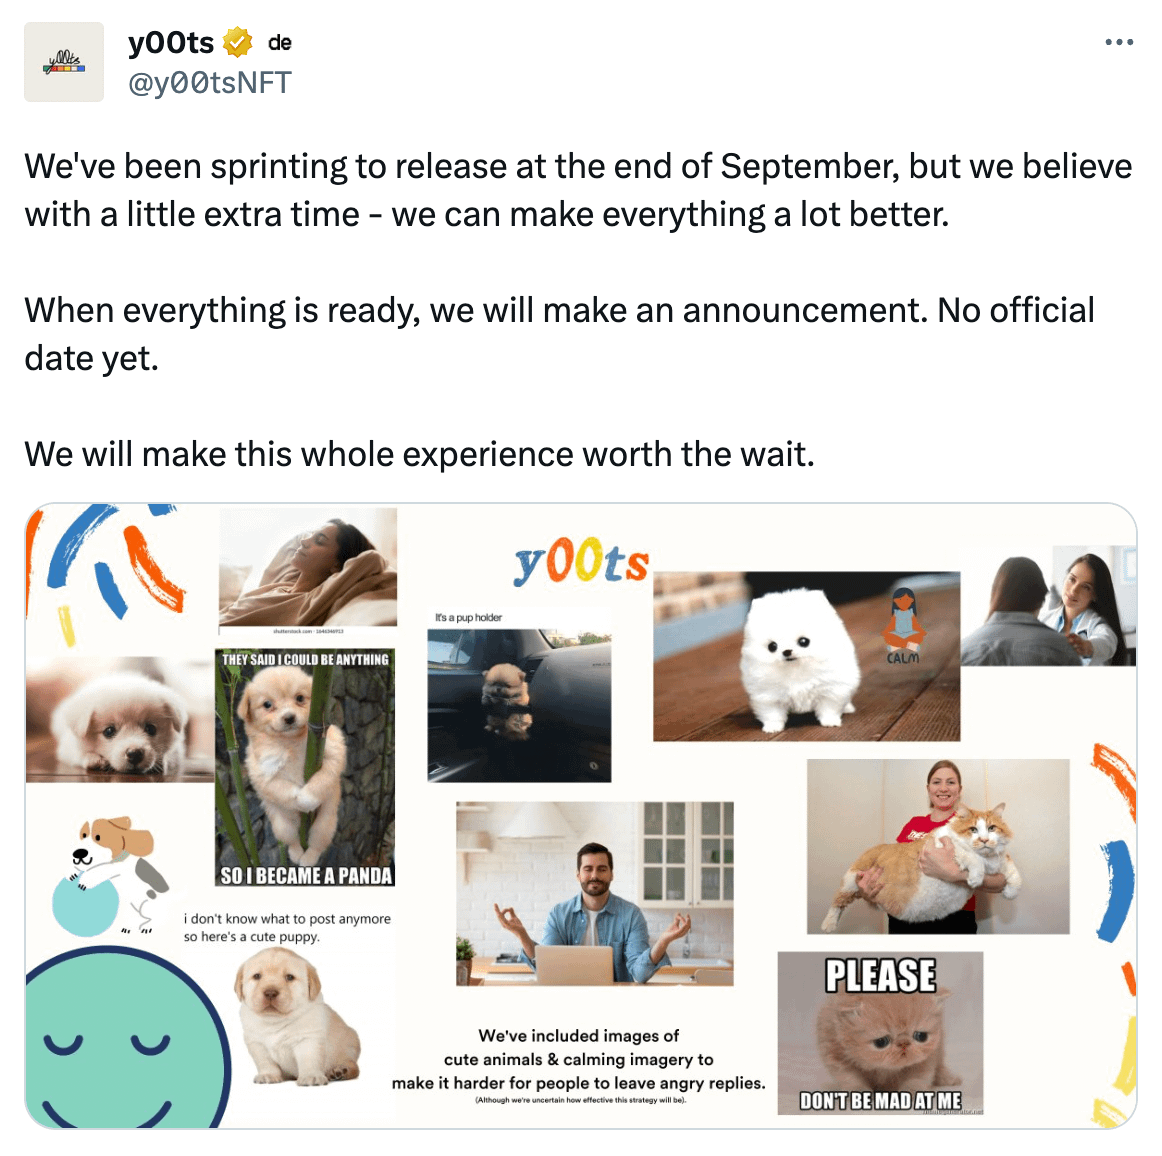Click the white Pomeranian puppy photo

[x=806, y=657]
